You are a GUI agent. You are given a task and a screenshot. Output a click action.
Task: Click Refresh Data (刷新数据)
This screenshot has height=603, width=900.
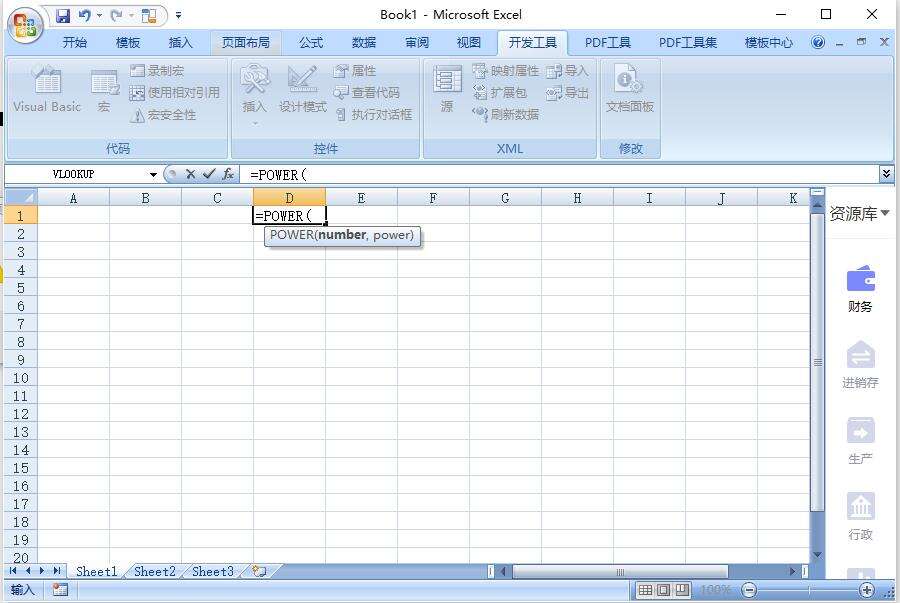(x=506, y=114)
